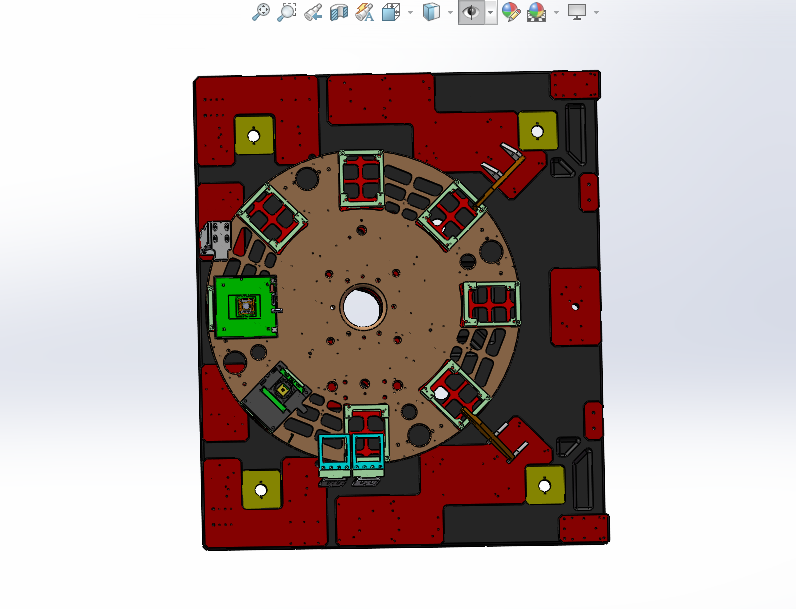Open the Display Style dropdown arrow

(450, 12)
